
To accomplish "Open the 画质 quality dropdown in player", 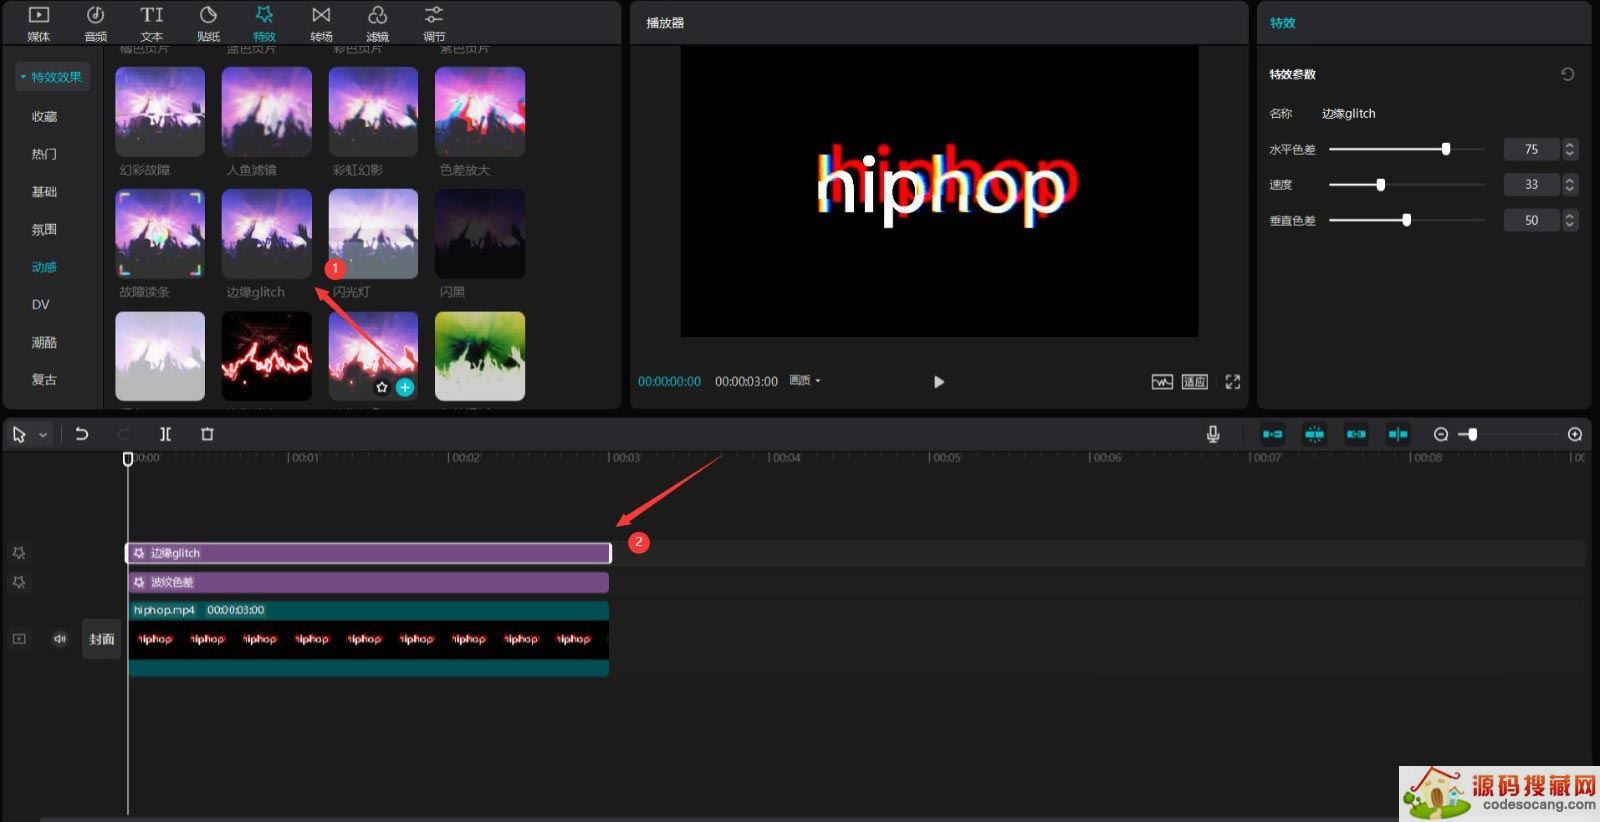I will [x=805, y=381].
